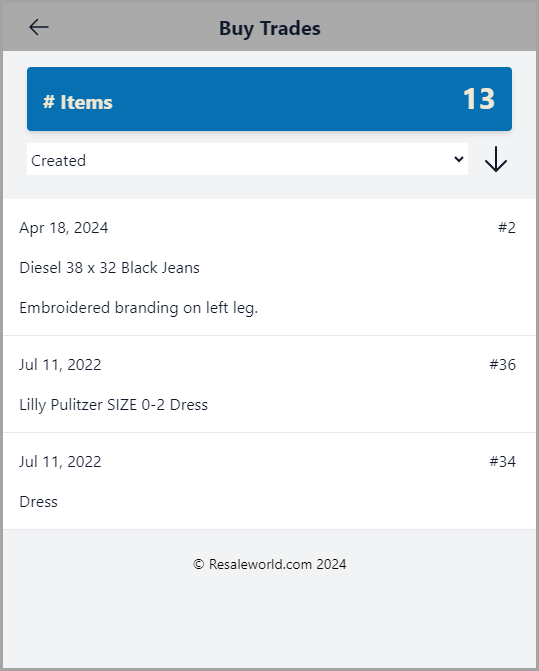Click the Jul 11, 2022 date of trade #36
This screenshot has height=671, width=539.
coord(60,365)
